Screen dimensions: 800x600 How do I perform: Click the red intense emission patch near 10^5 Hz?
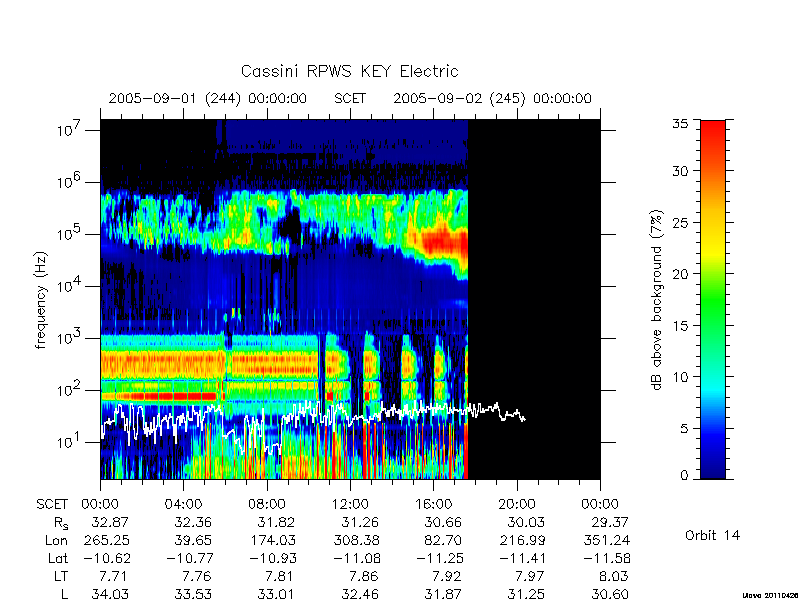tap(443, 241)
